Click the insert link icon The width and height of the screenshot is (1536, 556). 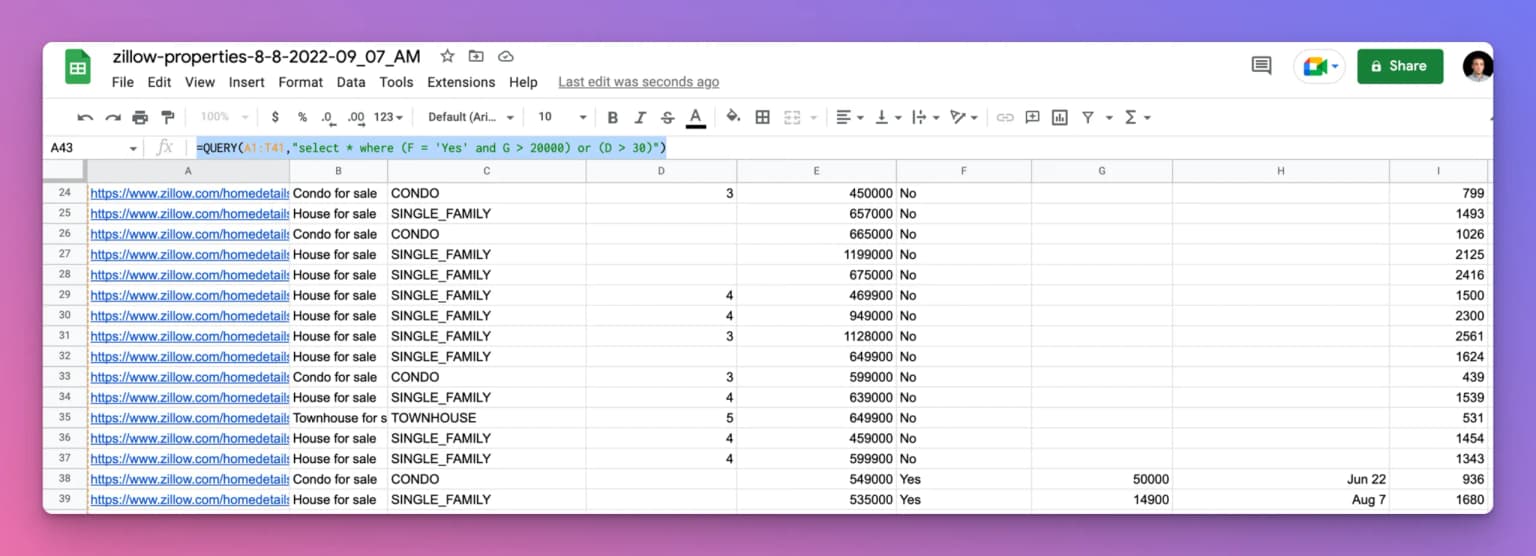click(x=1005, y=117)
